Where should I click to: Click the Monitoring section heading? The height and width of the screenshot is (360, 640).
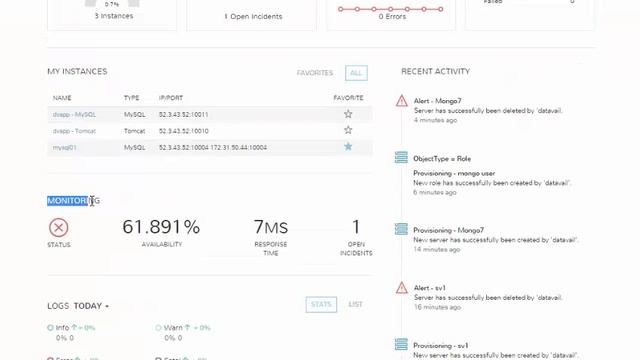tap(73, 201)
